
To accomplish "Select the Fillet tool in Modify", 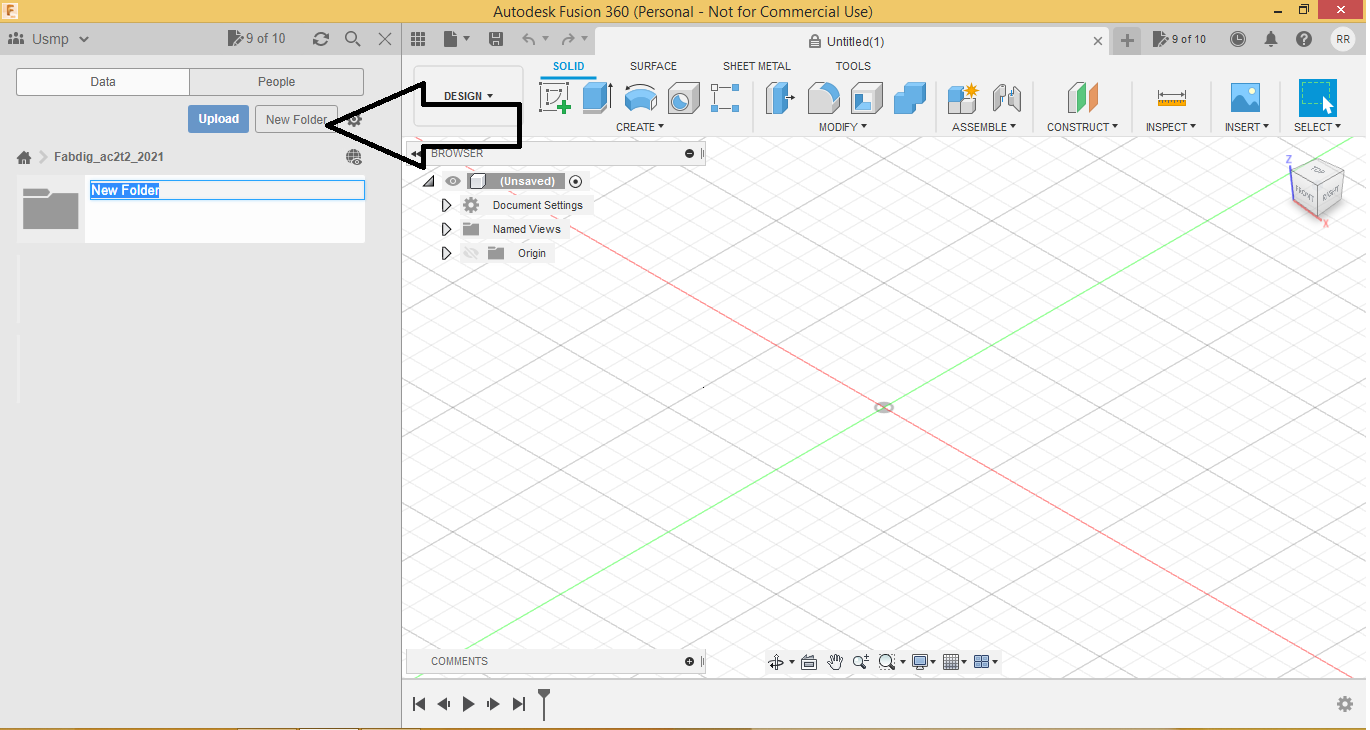I will [823, 97].
